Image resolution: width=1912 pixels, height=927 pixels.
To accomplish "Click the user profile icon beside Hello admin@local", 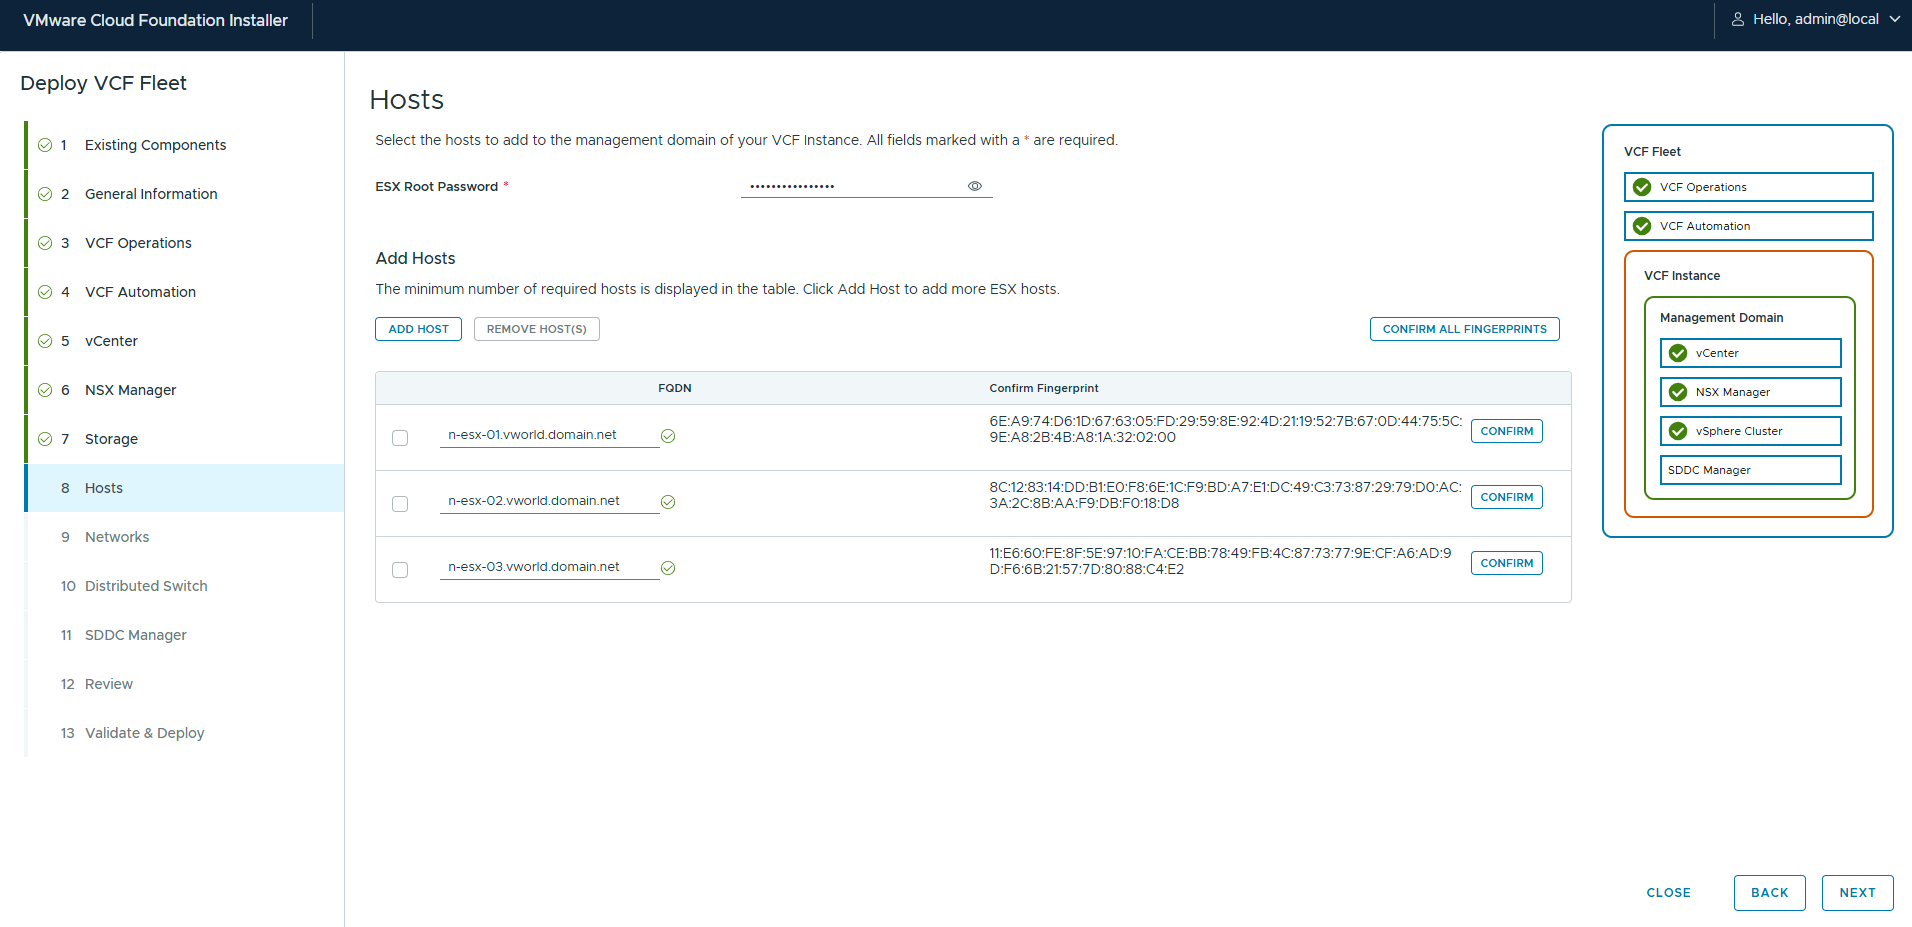I will [x=1738, y=19].
